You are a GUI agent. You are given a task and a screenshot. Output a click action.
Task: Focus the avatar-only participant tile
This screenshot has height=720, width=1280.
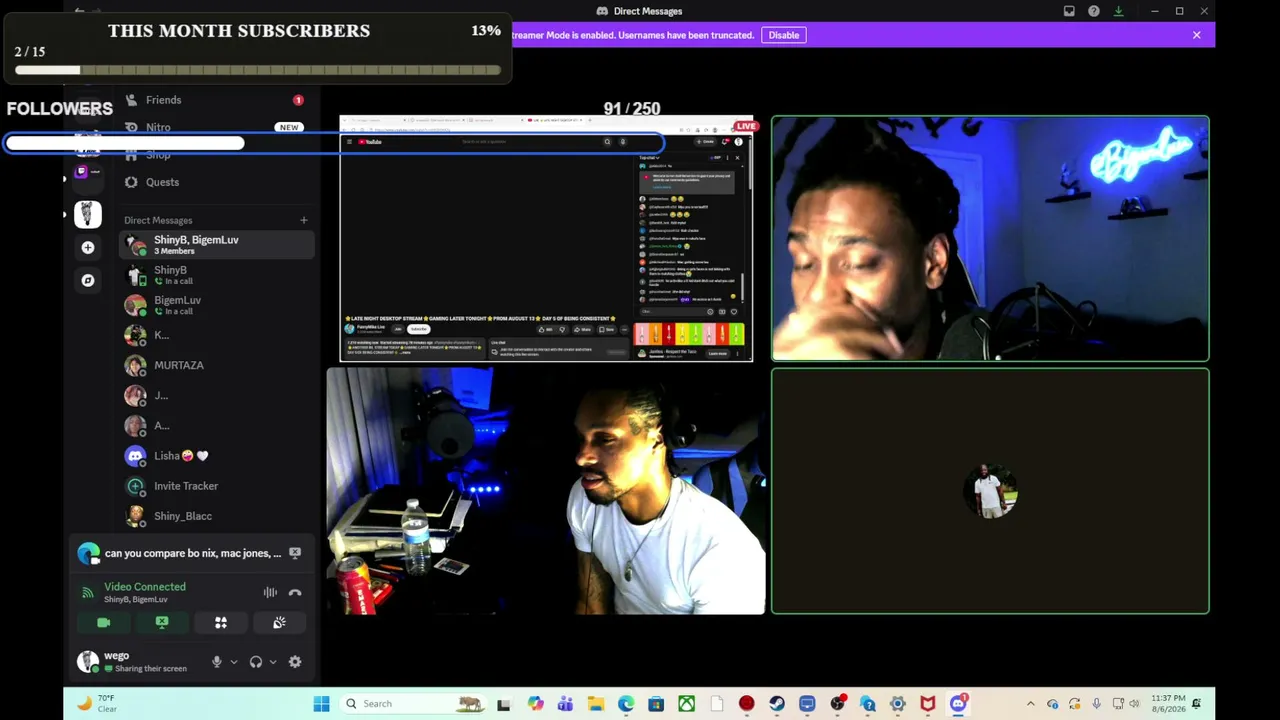click(x=990, y=491)
